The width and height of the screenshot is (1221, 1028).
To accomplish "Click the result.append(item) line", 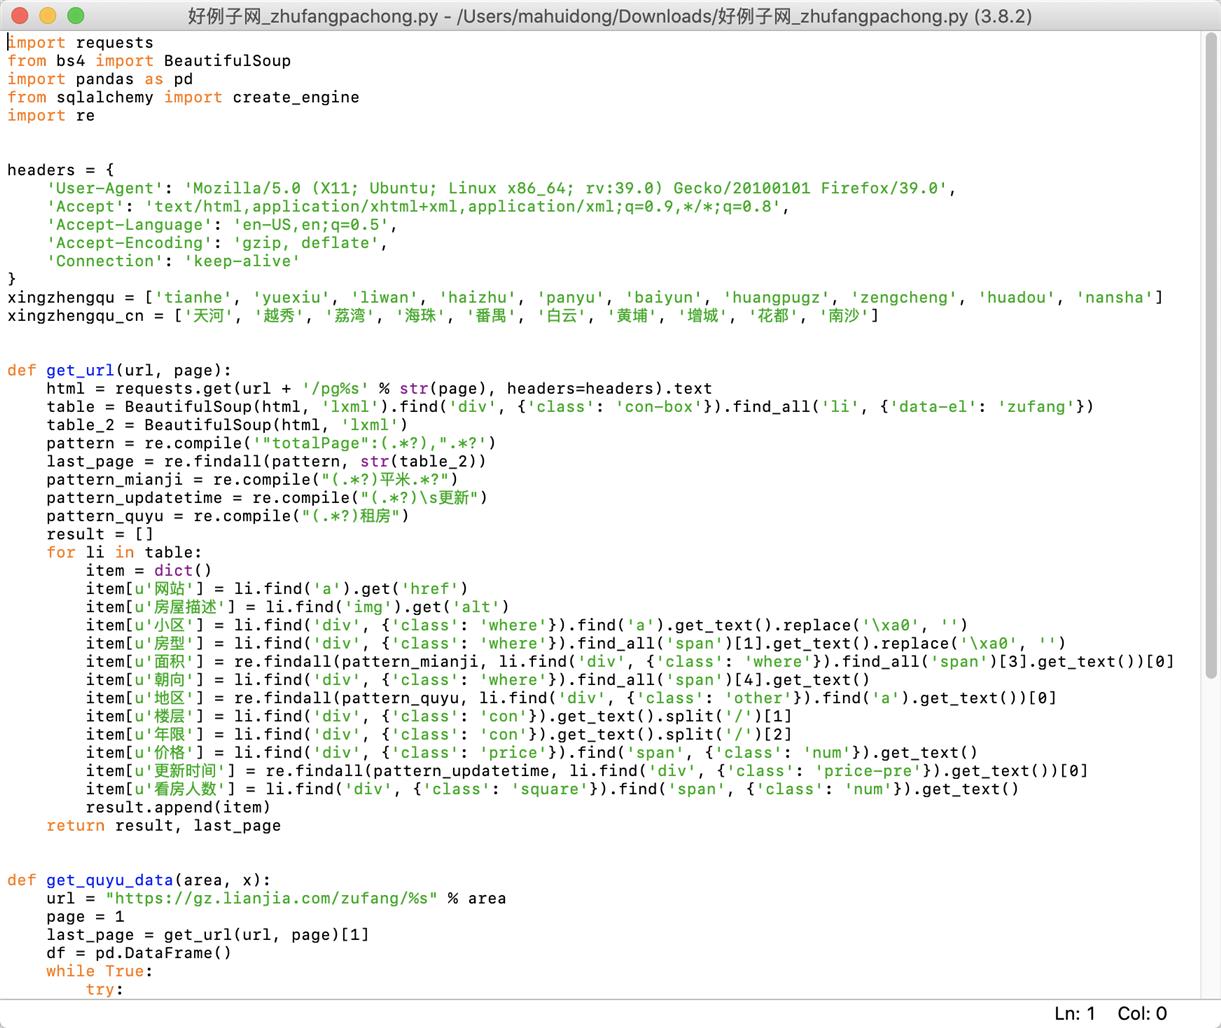I will click(x=177, y=807).
